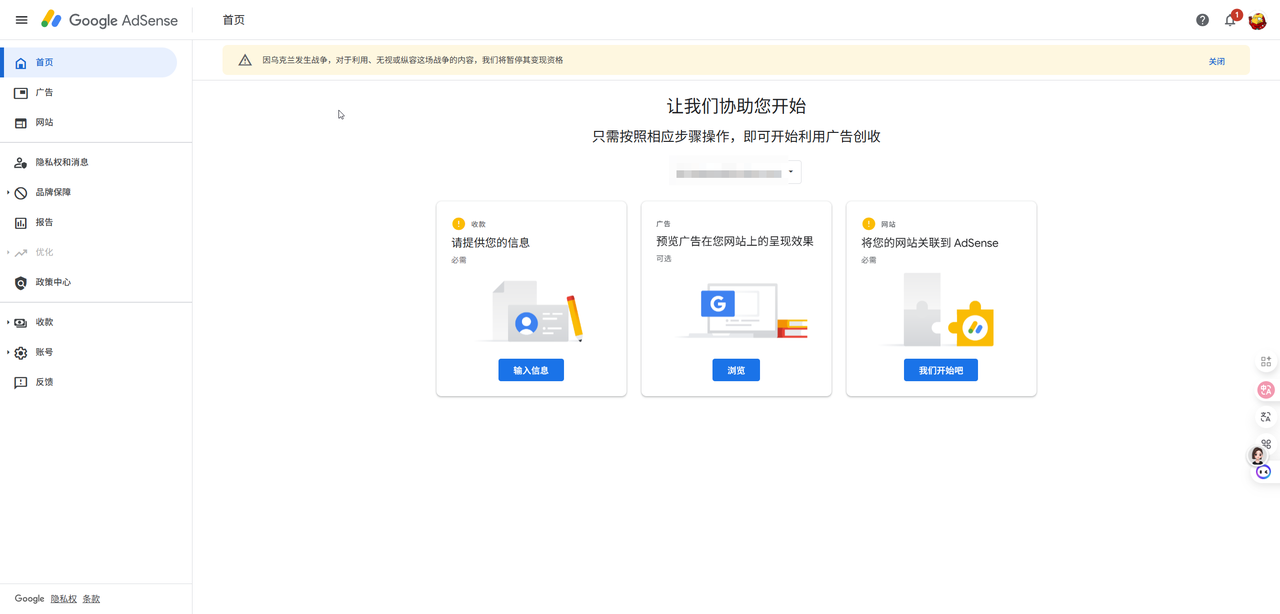Open the 隐私权 footer link
Viewport: 1280px width, 614px height.
[x=63, y=599]
